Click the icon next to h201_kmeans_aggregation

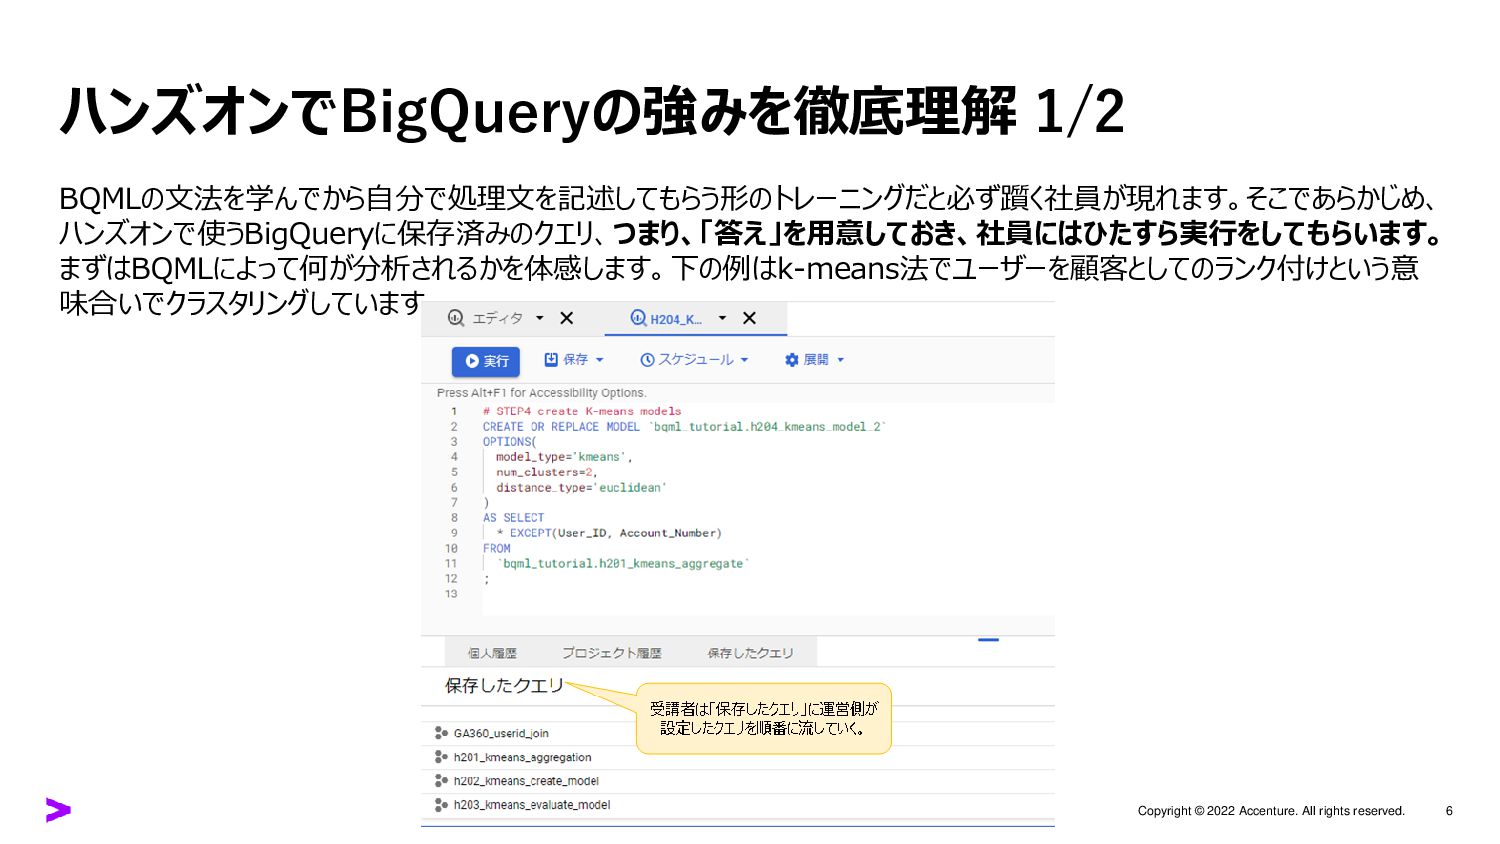(x=441, y=757)
